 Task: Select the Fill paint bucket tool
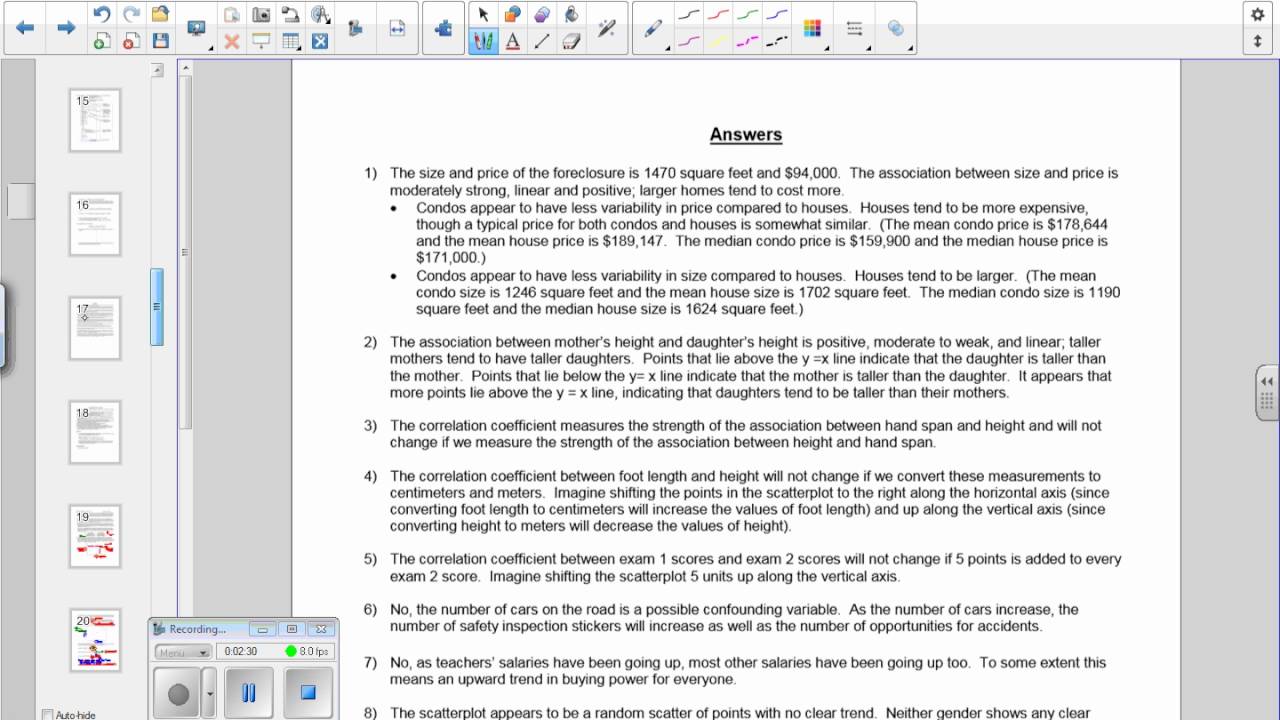(571, 14)
